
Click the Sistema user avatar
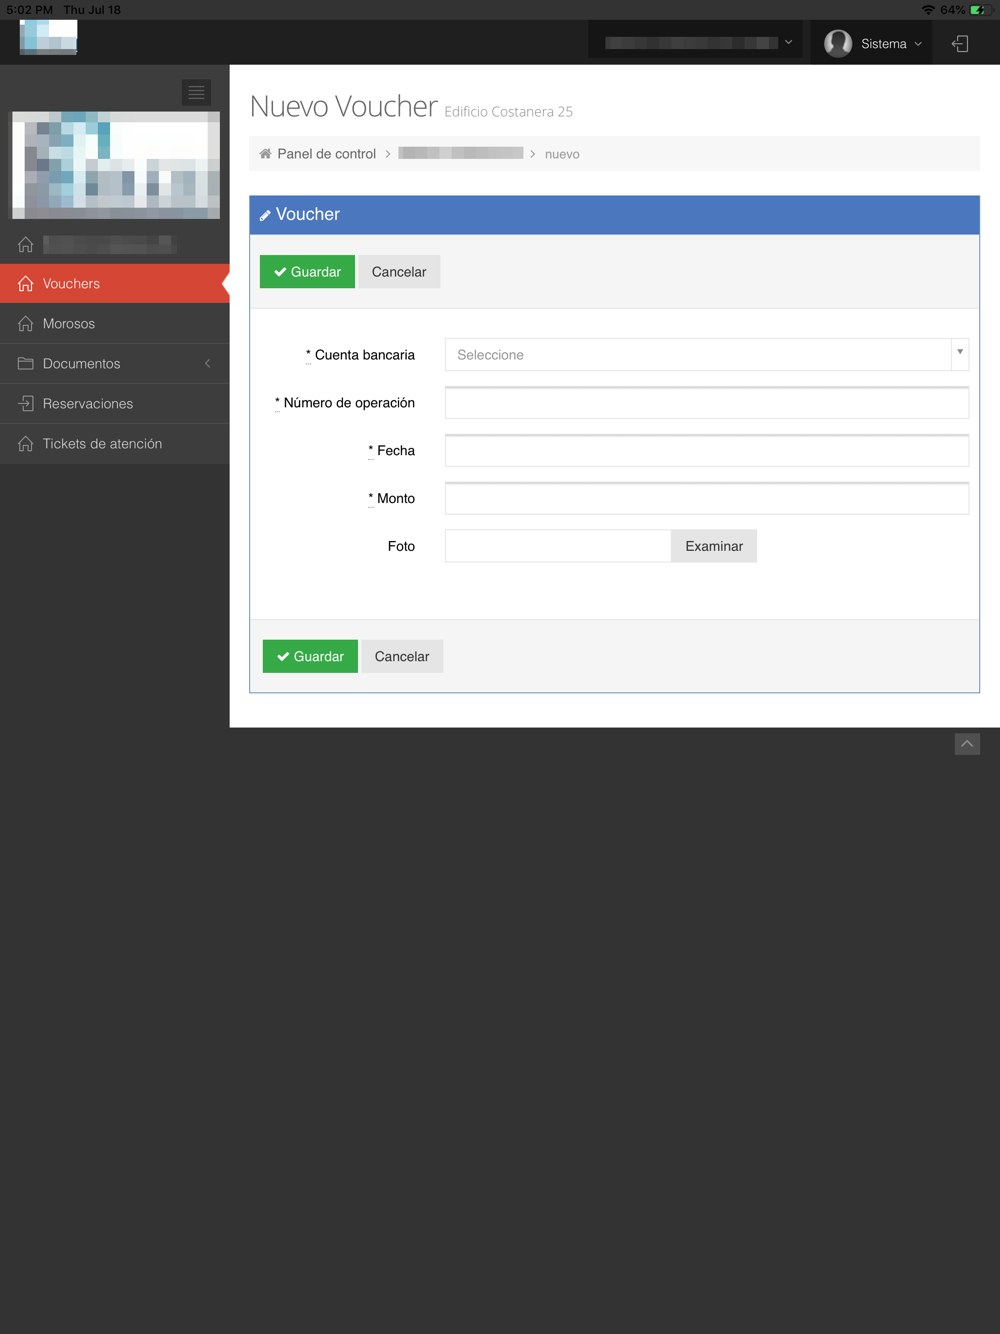pyautogui.click(x=838, y=43)
